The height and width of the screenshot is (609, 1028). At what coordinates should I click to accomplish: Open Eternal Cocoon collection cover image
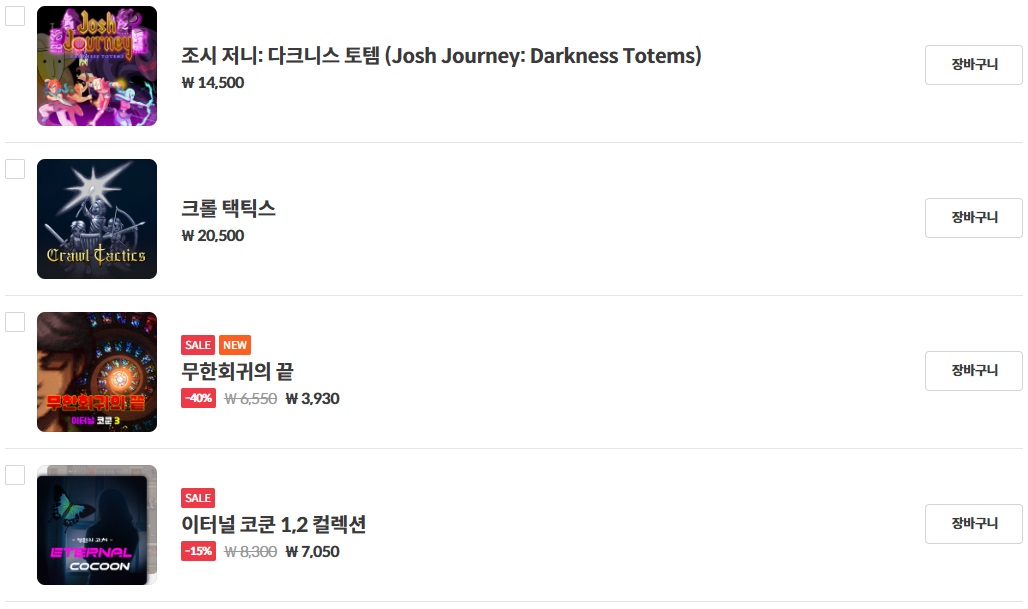click(97, 525)
